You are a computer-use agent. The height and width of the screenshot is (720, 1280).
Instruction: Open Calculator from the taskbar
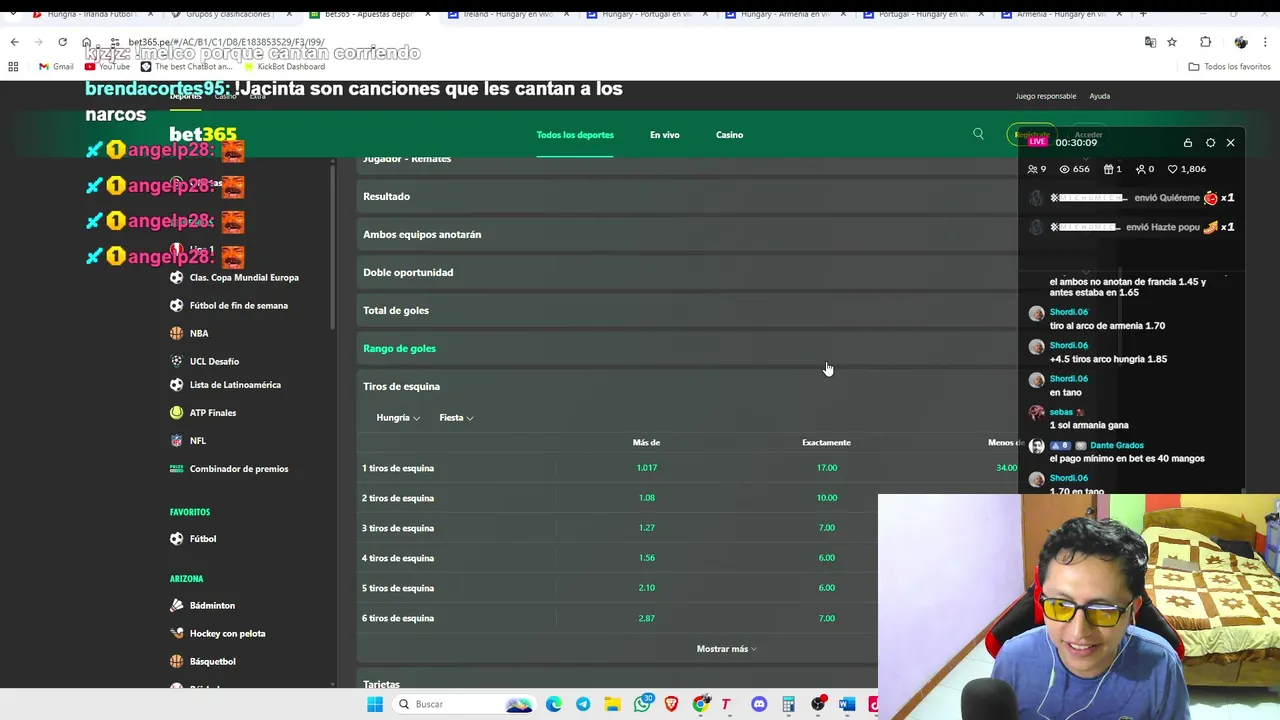point(788,704)
